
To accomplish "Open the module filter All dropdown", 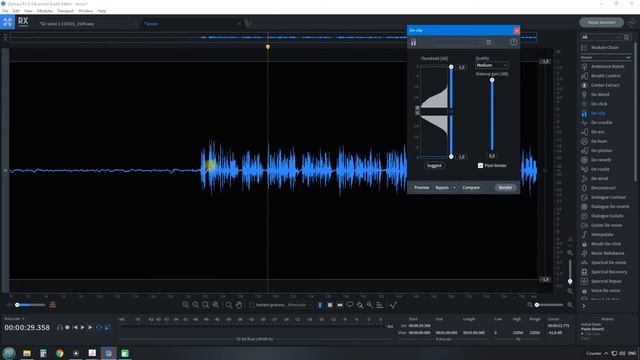I will pos(600,37).
